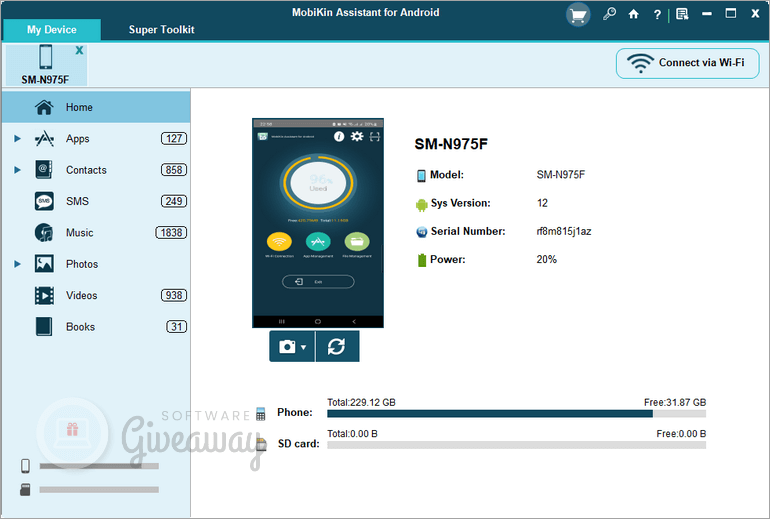
Task: Switch to My Device tab
Action: 52,29
